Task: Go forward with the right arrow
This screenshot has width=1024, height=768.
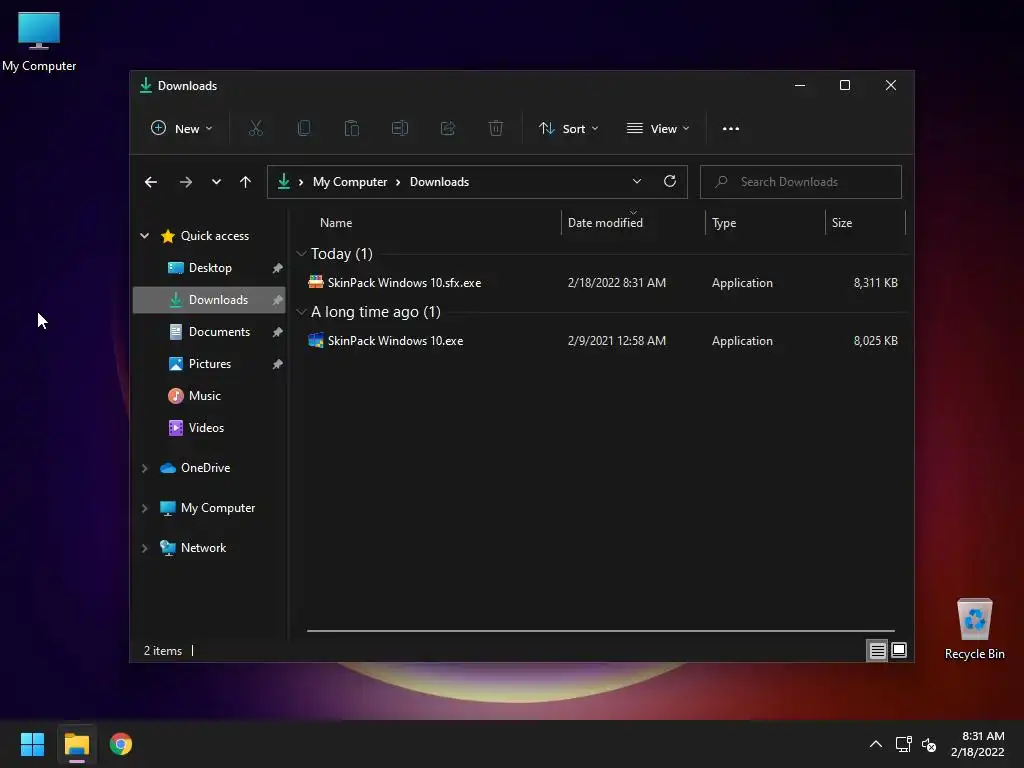Action: point(185,182)
